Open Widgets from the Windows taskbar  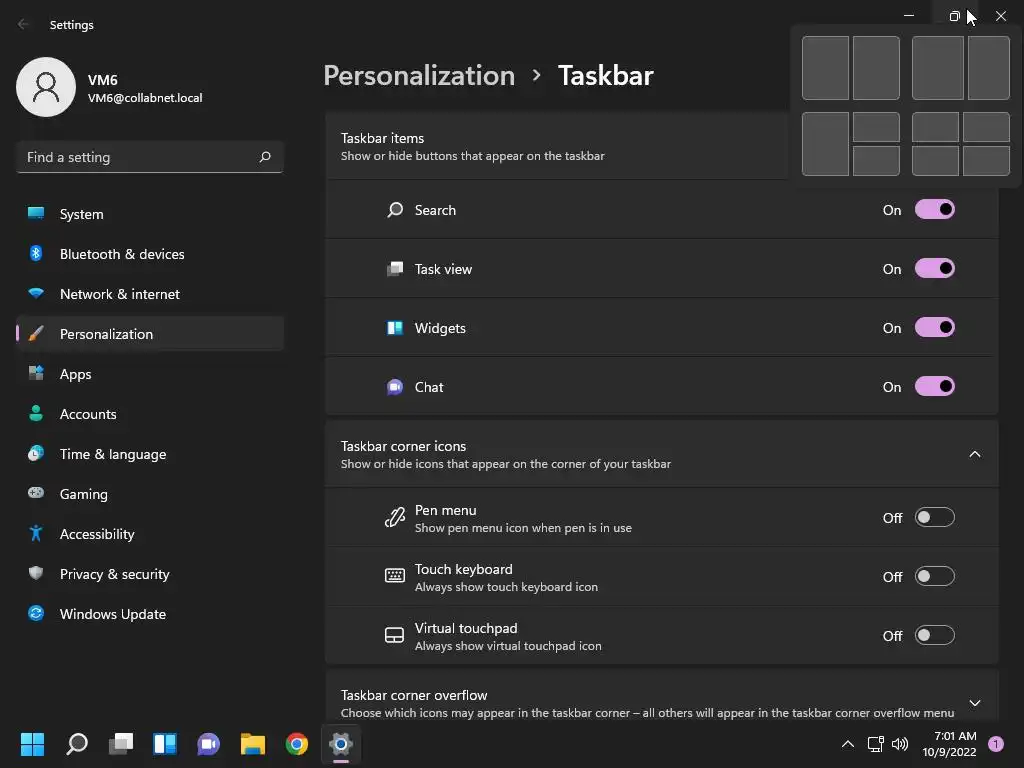coord(165,743)
